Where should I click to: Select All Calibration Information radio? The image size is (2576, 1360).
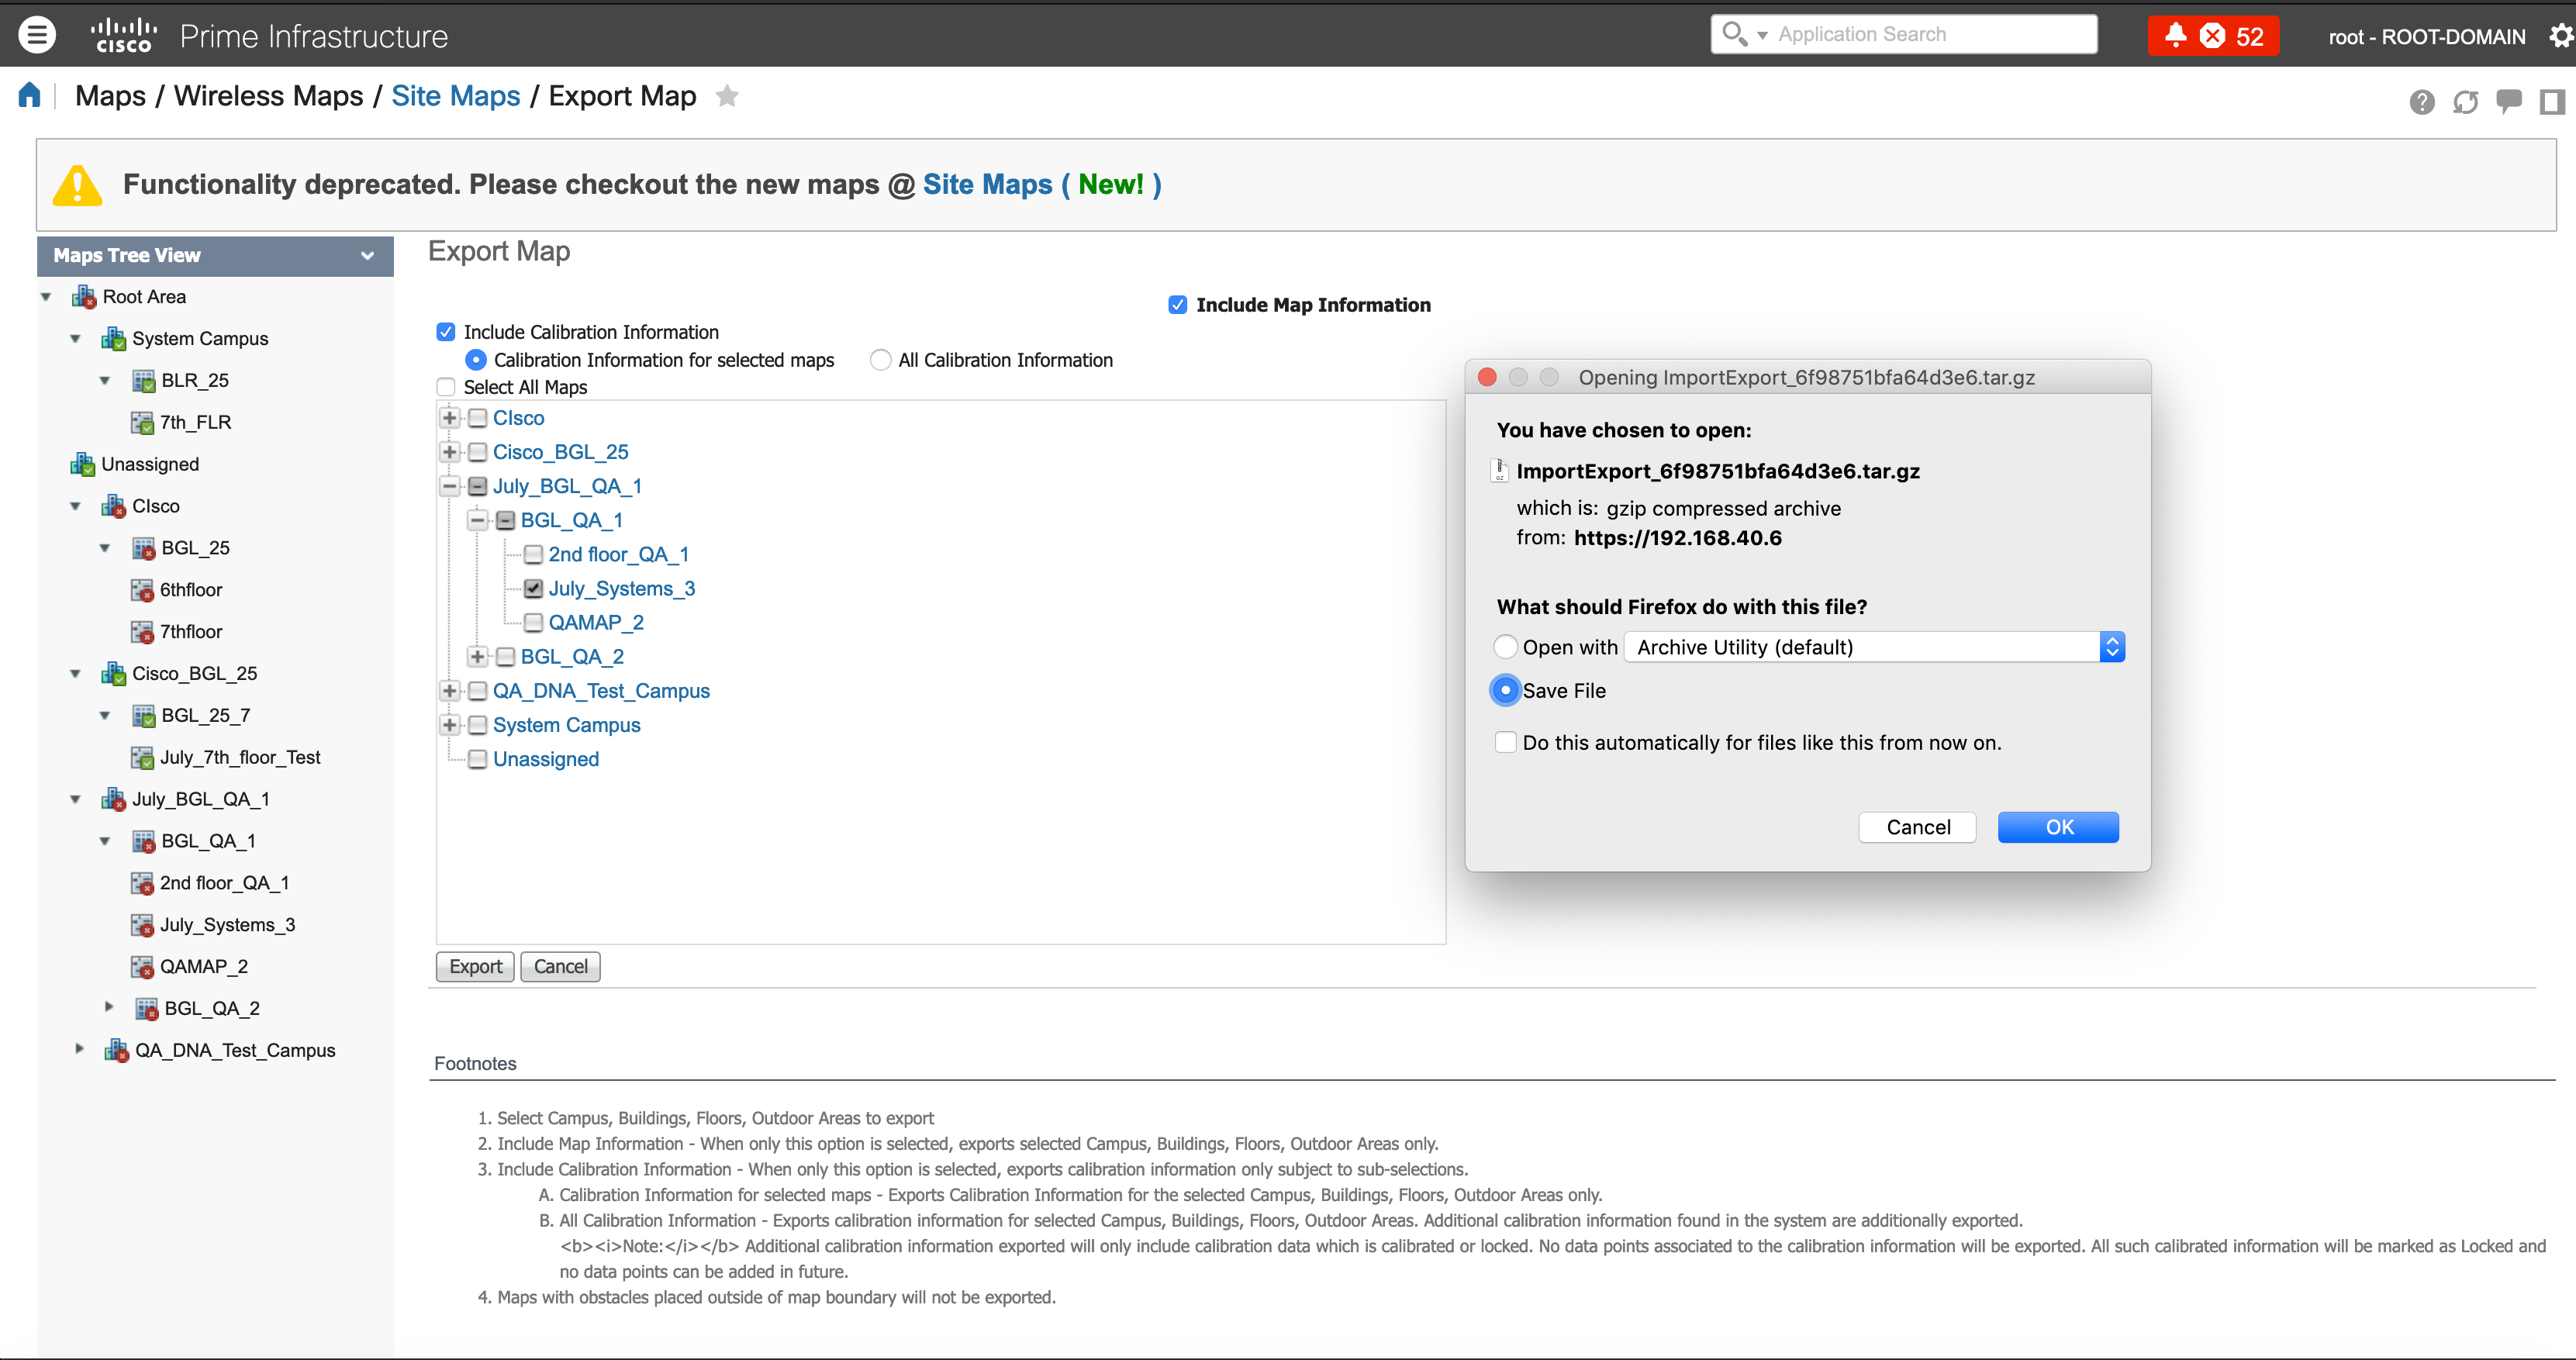click(880, 360)
